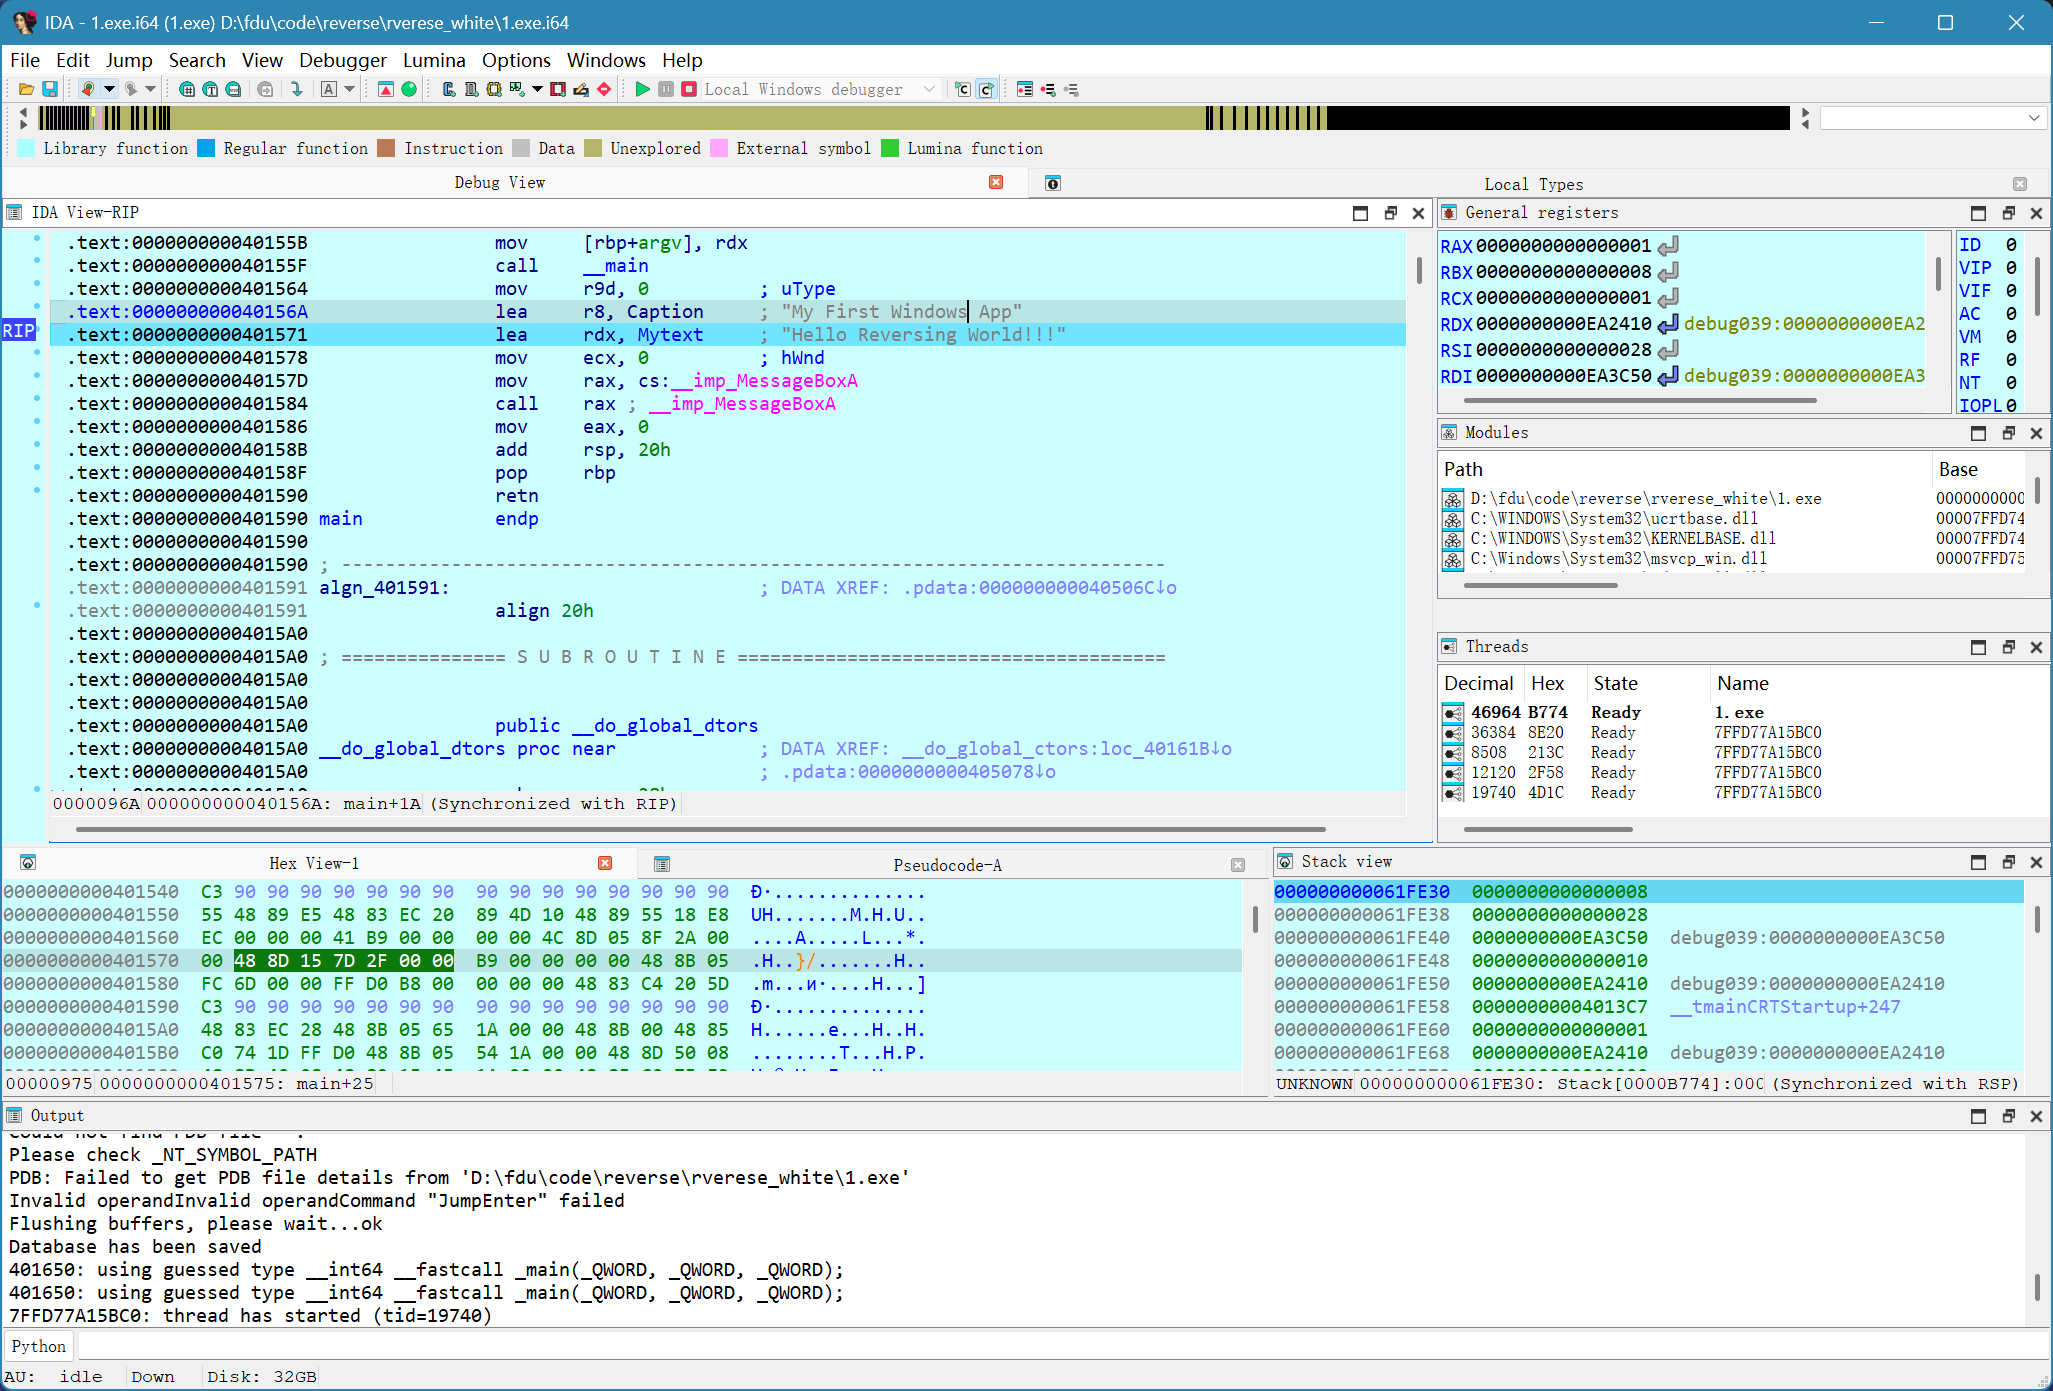The width and height of the screenshot is (2053, 1391).
Task: Open the Debugger menu
Action: 342,60
